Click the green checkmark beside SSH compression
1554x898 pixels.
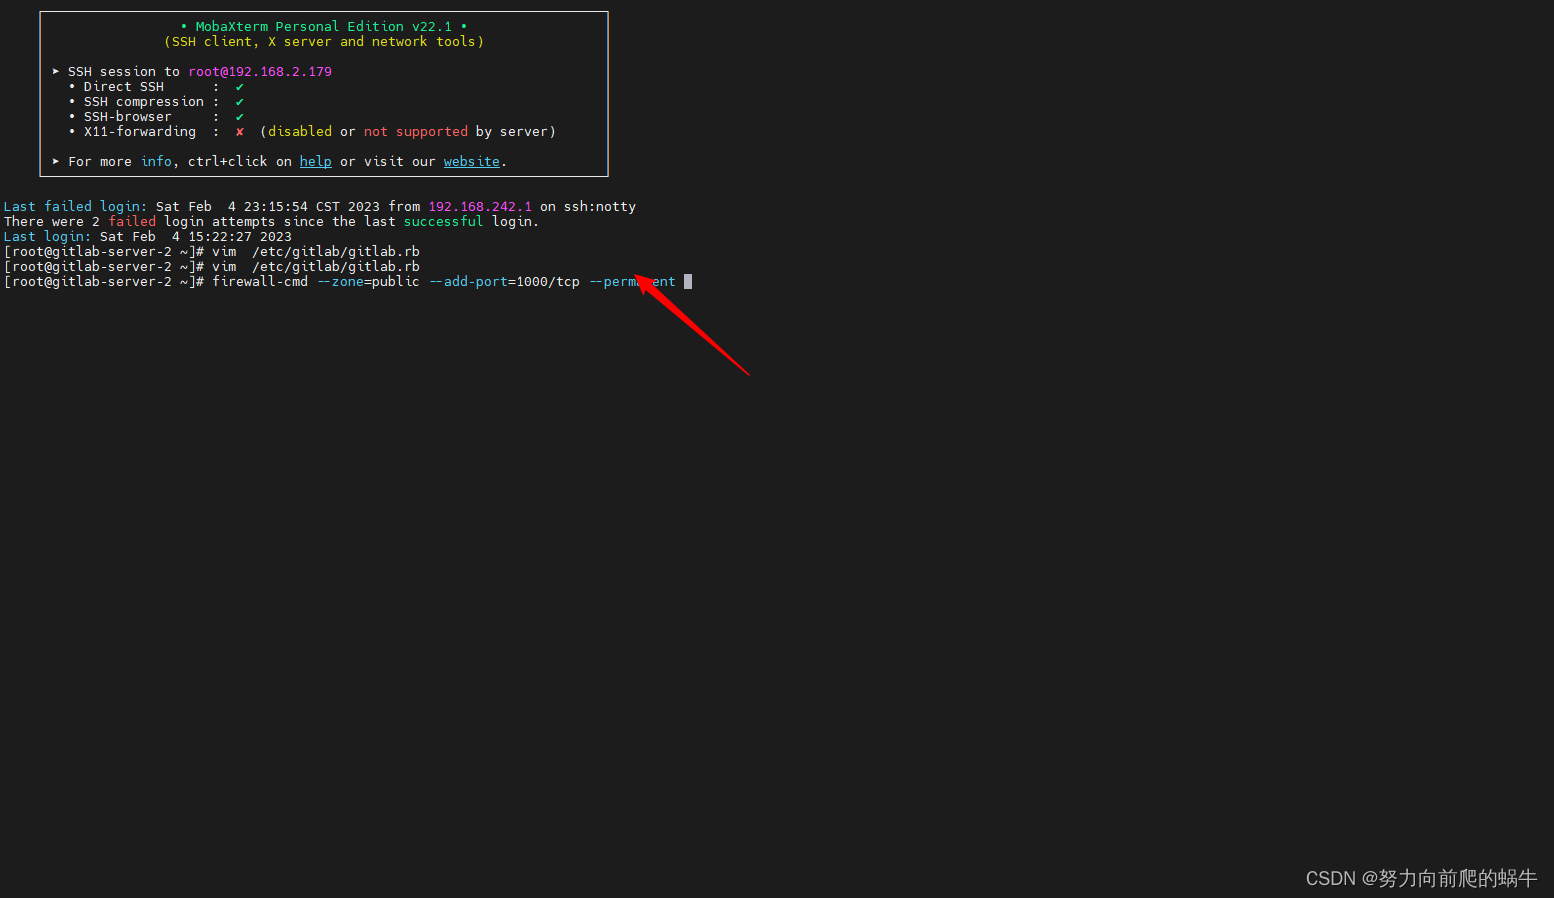[x=240, y=102]
